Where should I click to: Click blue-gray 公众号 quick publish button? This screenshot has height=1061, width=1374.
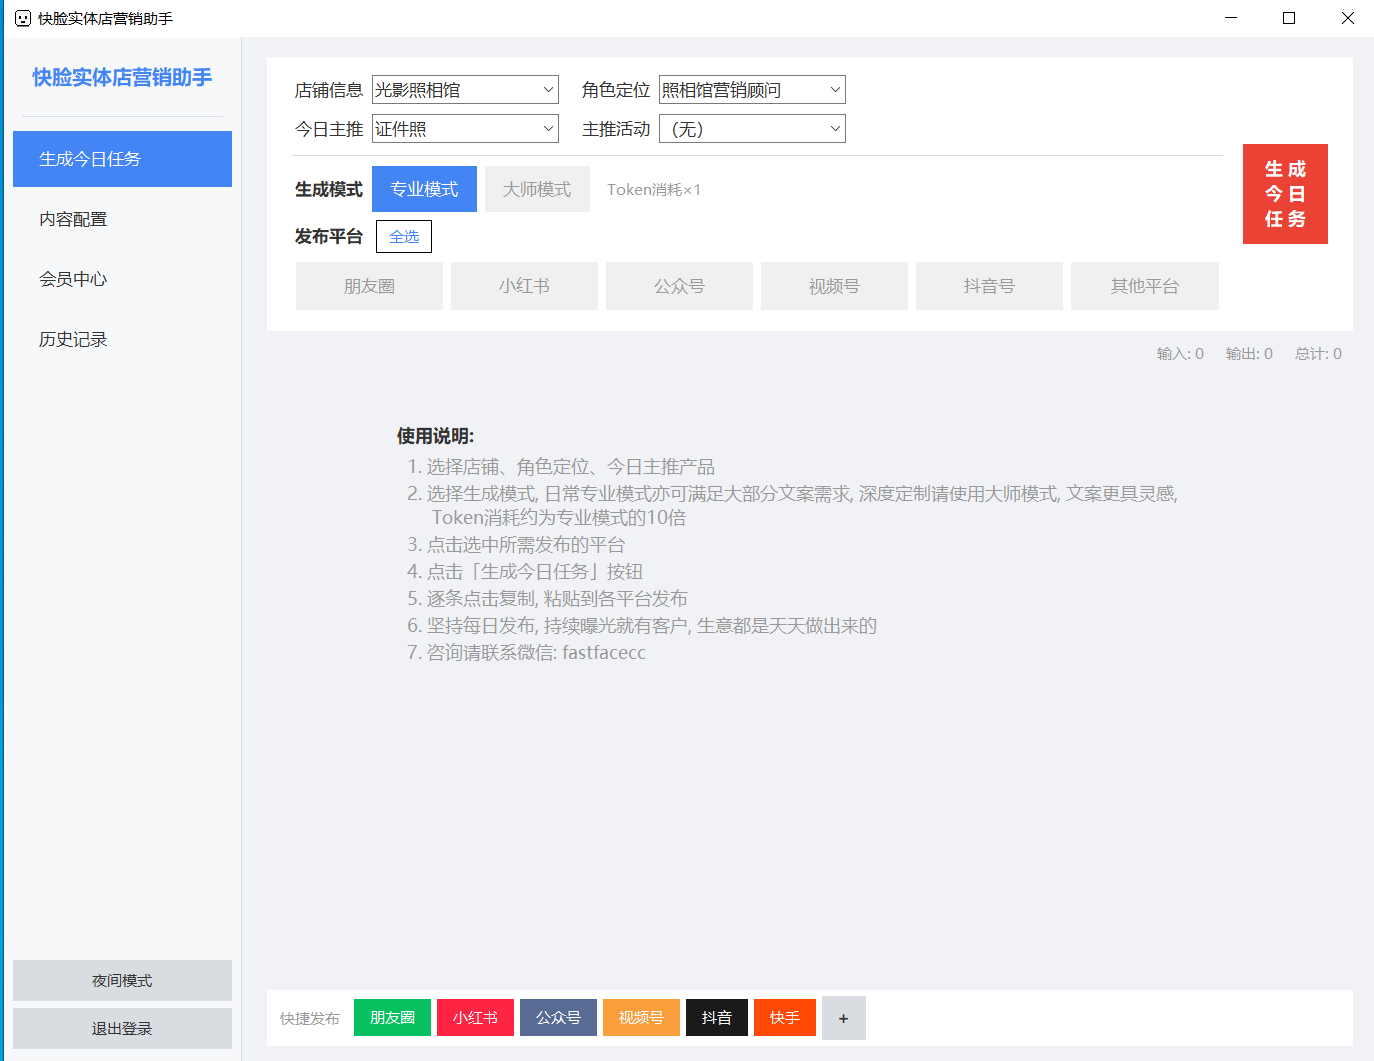pos(558,1018)
